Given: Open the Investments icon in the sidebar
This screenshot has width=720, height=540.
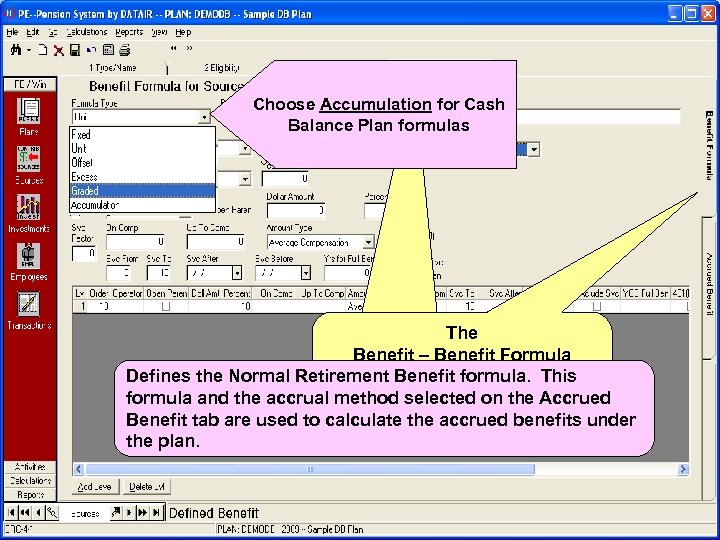Looking at the screenshot, I should pyautogui.click(x=28, y=207).
